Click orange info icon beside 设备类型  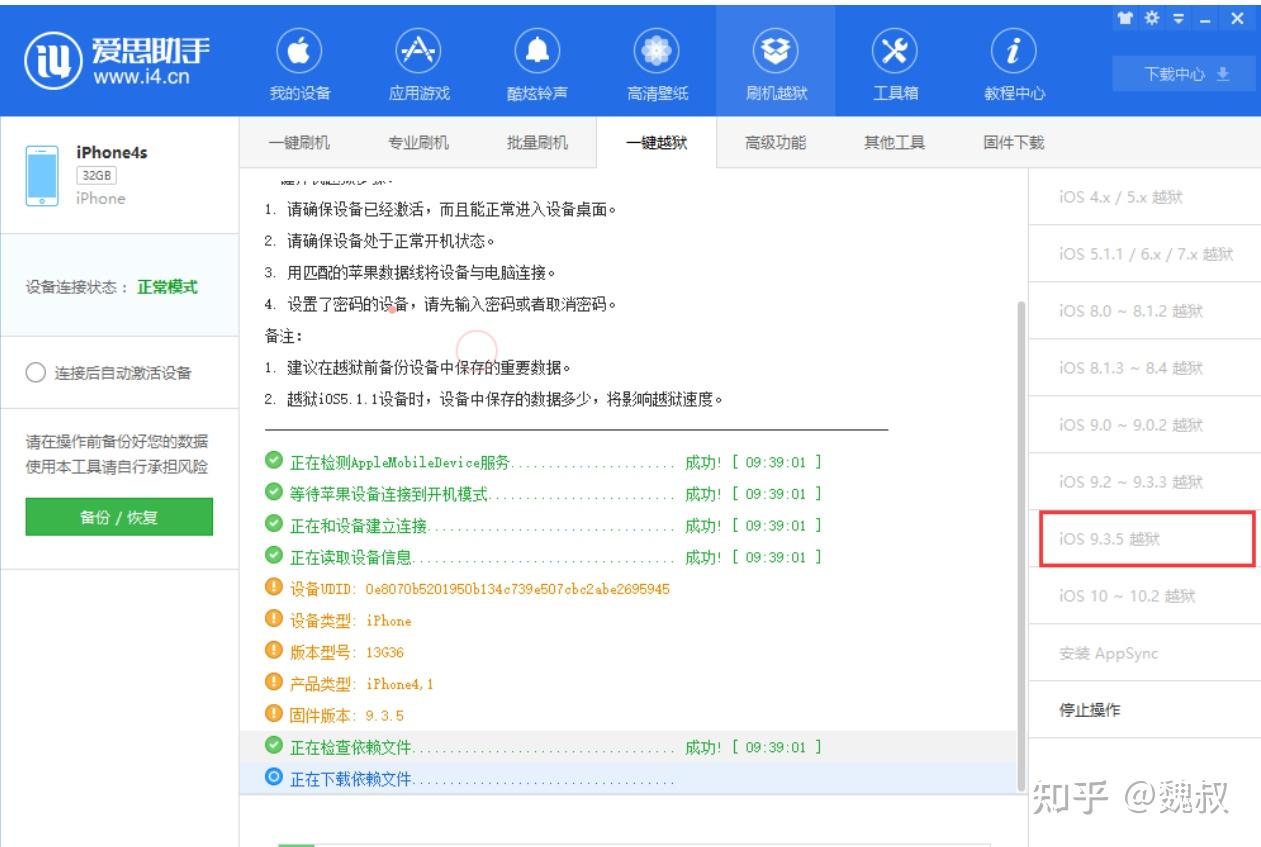pos(274,620)
